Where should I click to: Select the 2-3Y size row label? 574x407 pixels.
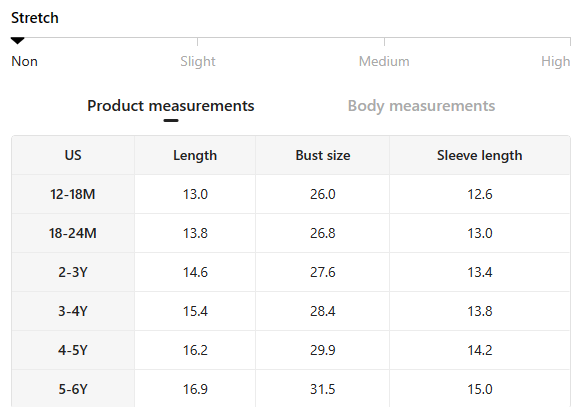click(73, 272)
